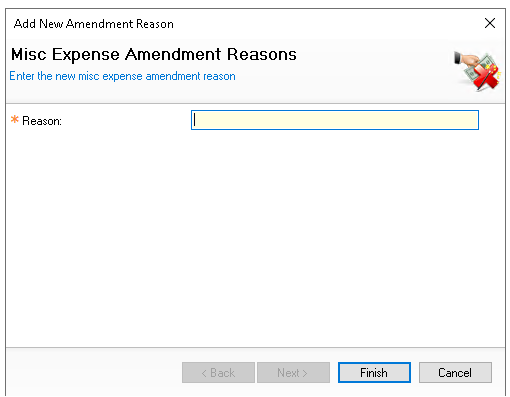Close the Add New Amendment Reason dialog
The height and width of the screenshot is (397, 510).
490,23
